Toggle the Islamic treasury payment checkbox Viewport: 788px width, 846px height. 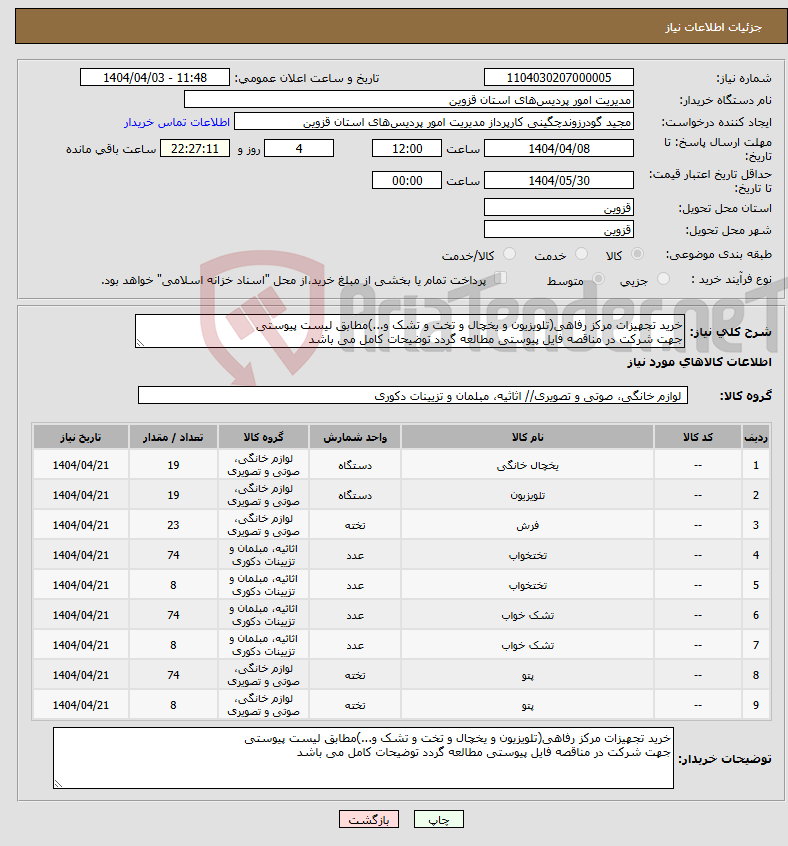501,278
